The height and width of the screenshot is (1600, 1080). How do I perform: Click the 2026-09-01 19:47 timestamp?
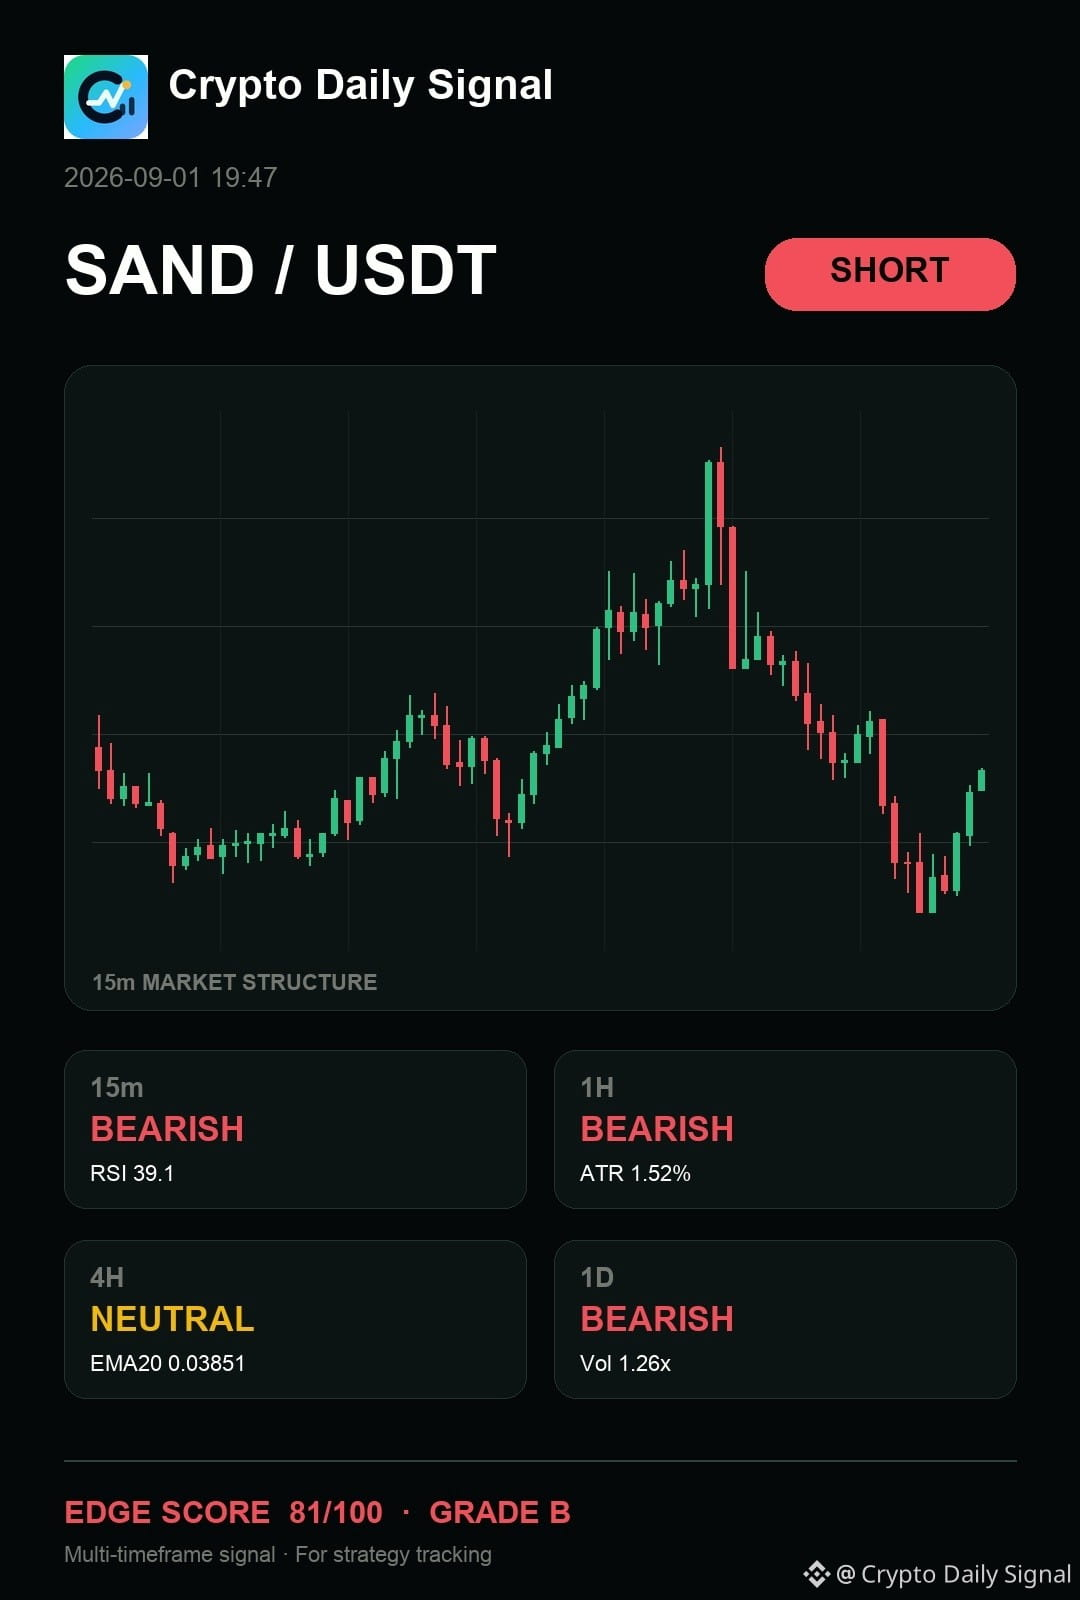pos(171,178)
